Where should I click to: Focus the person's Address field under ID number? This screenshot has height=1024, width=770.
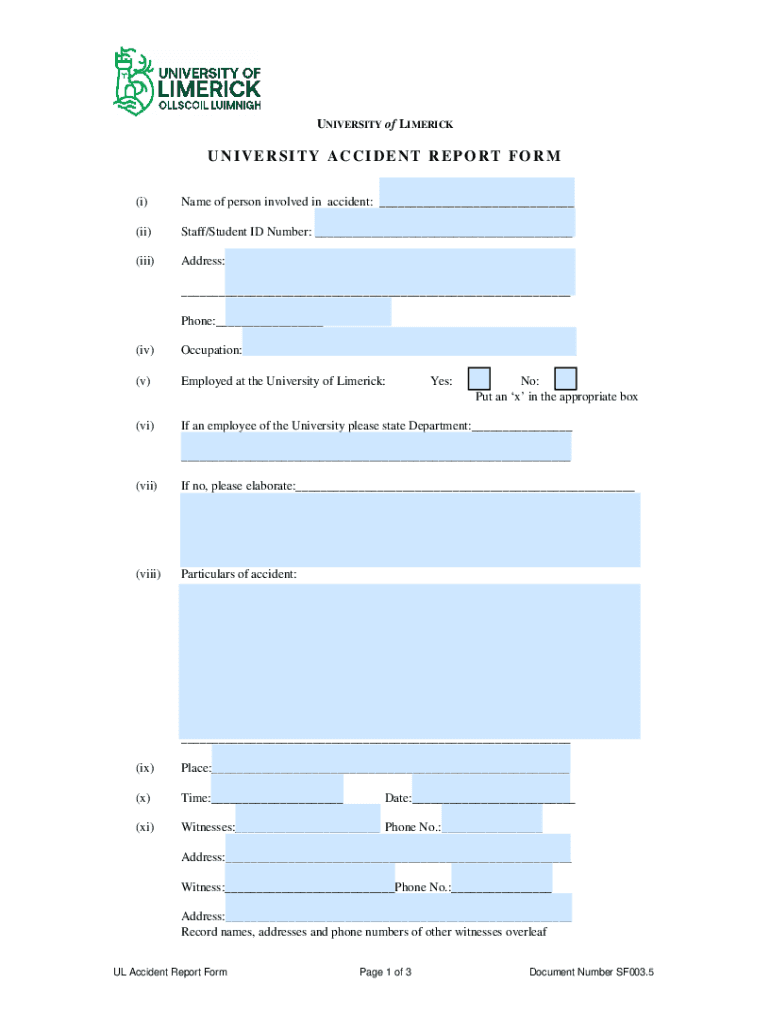400,271
